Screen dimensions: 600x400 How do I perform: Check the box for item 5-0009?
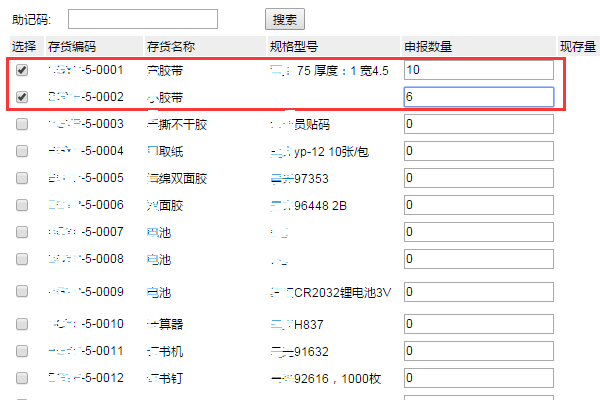(22, 292)
